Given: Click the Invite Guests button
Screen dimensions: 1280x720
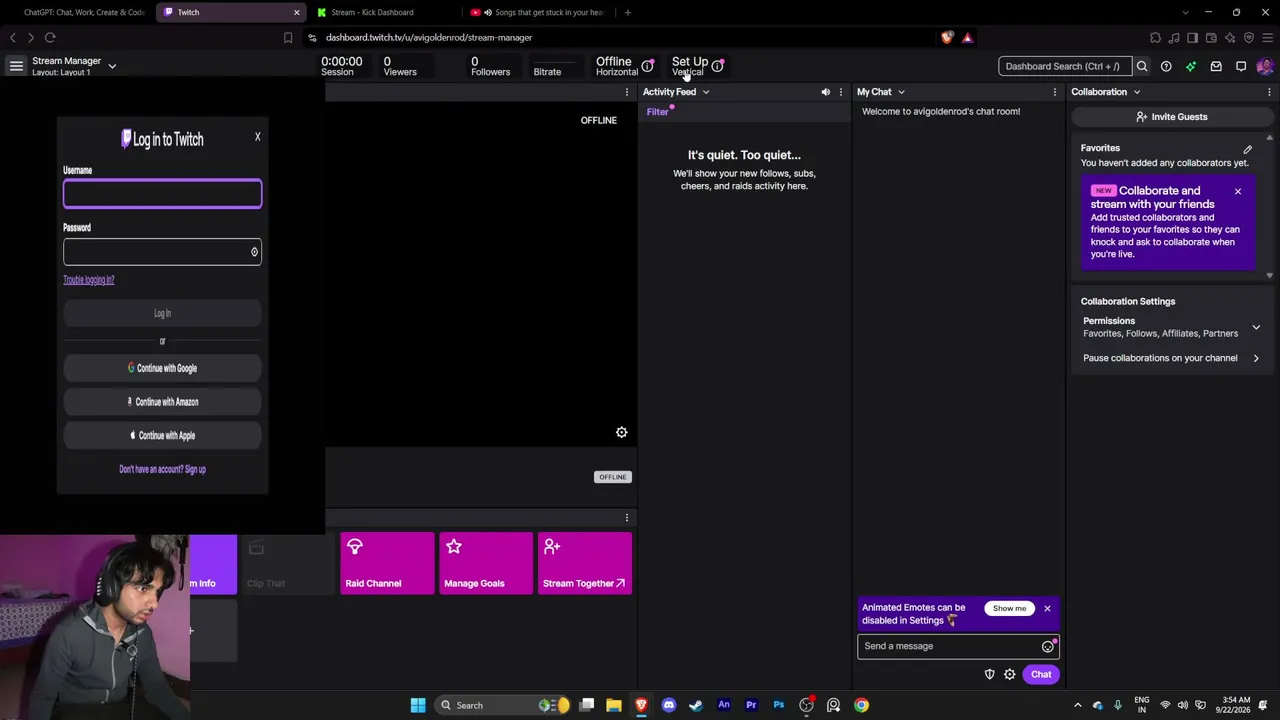Looking at the screenshot, I should (x=1171, y=117).
